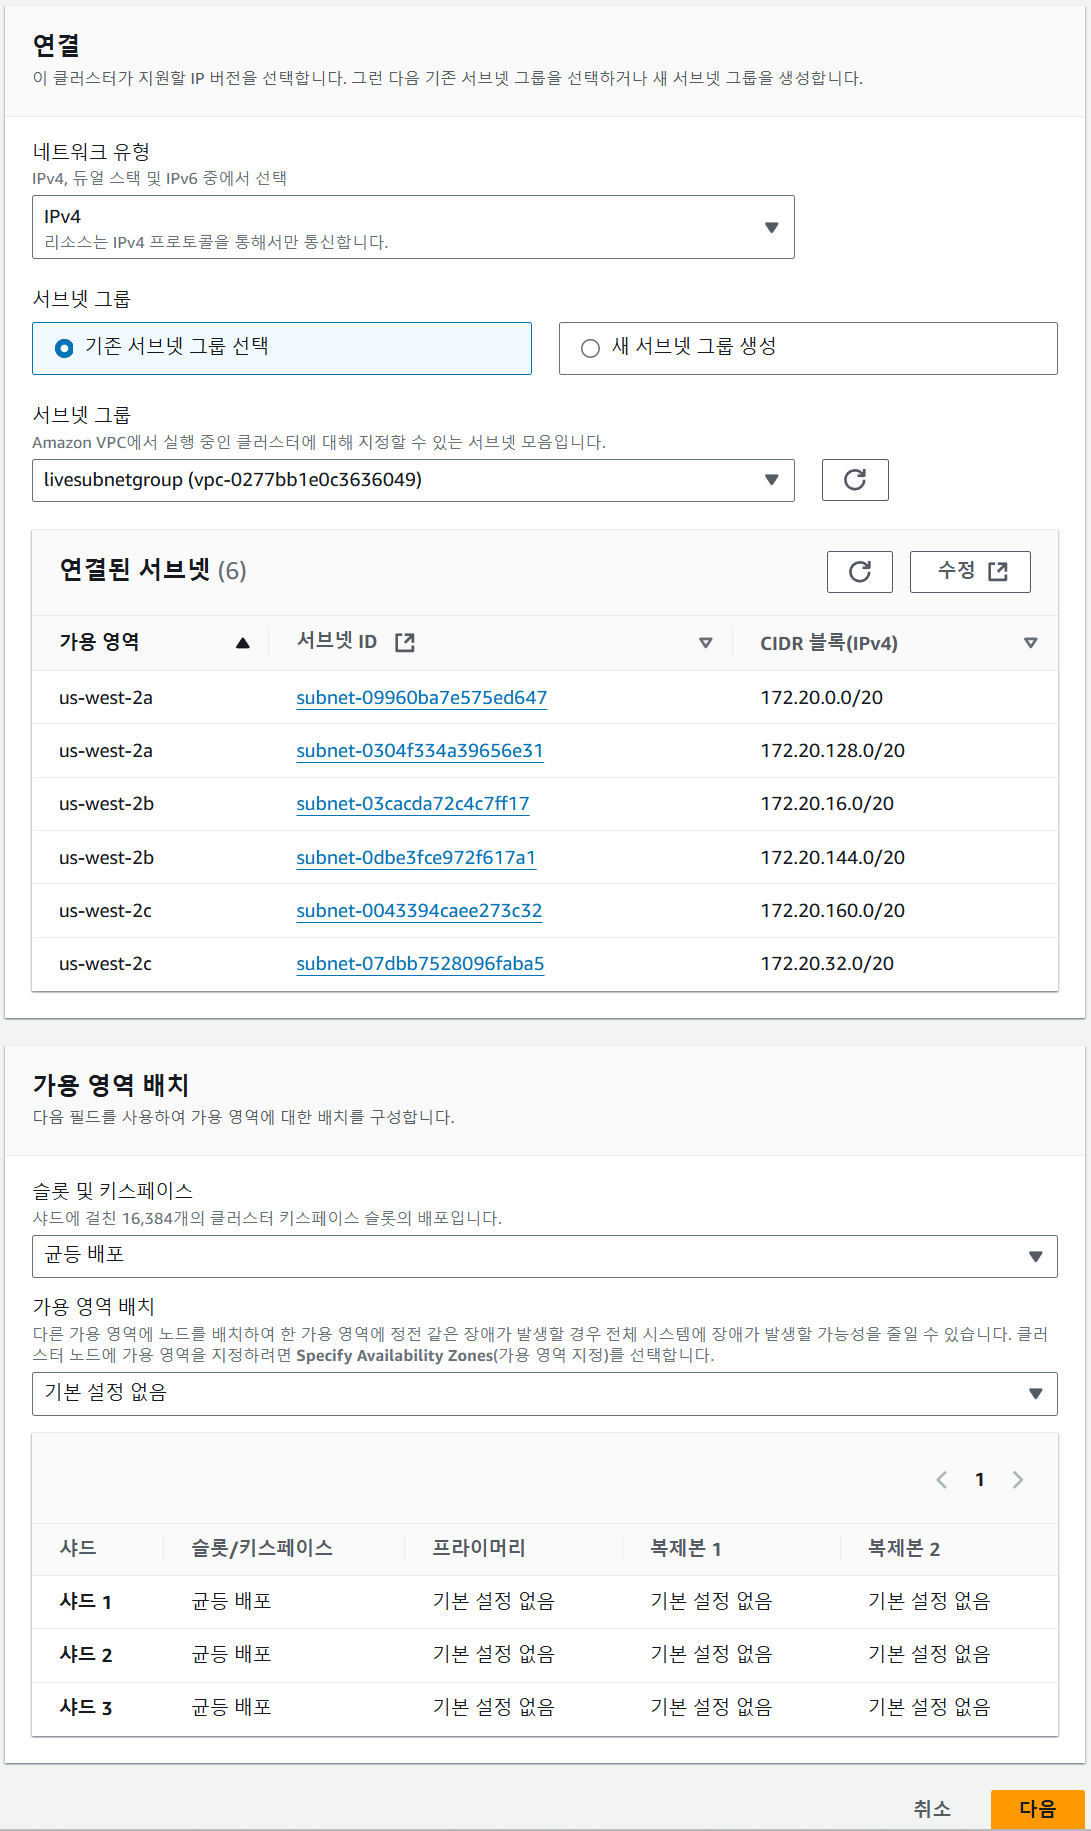Click sort arrow in CIDR 블록 column
The height and width of the screenshot is (1831, 1091).
click(1030, 643)
